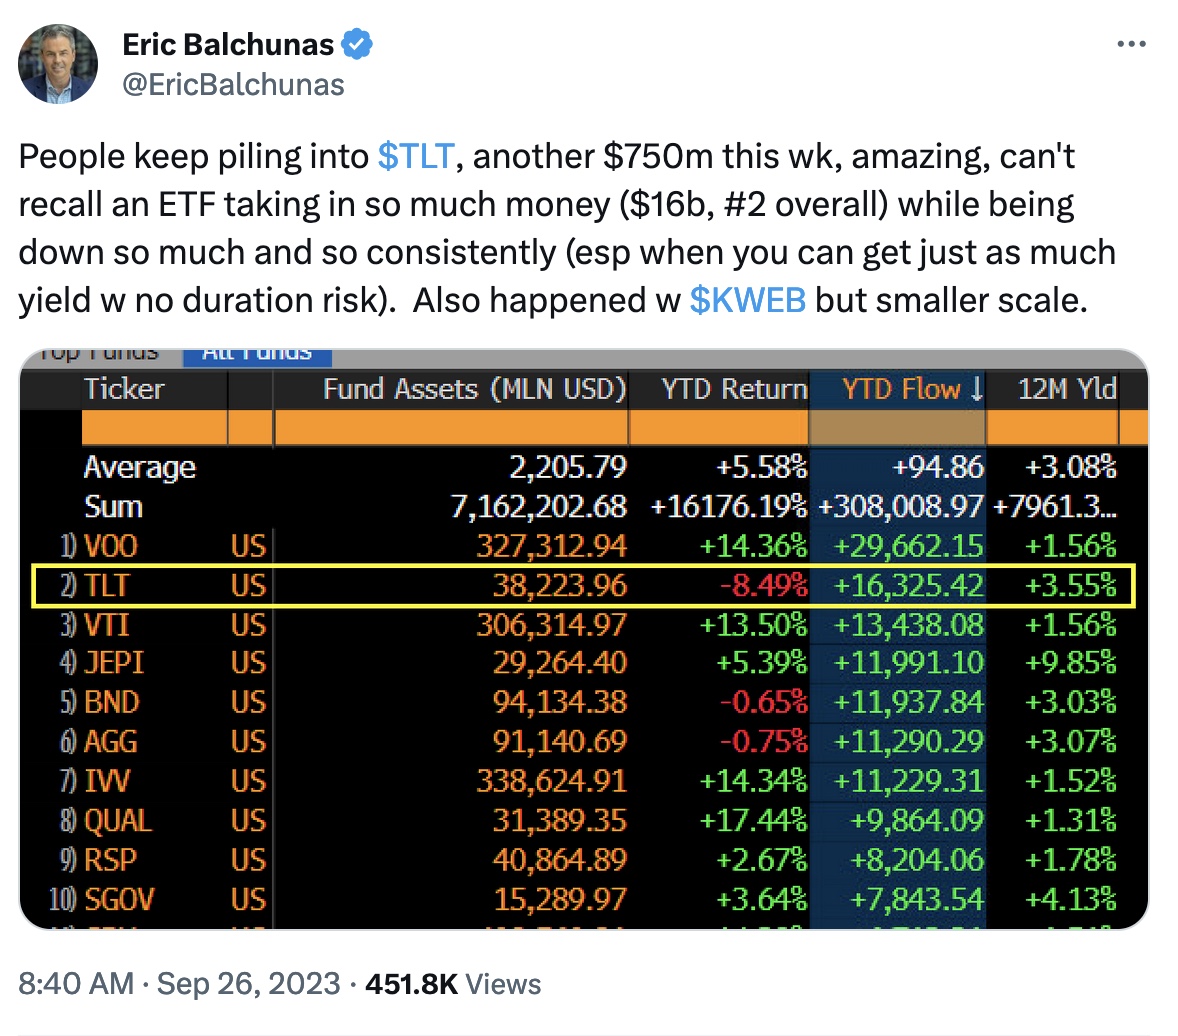Click the 451.8K Views count
This screenshot has height=1036, width=1178.
pos(453,984)
